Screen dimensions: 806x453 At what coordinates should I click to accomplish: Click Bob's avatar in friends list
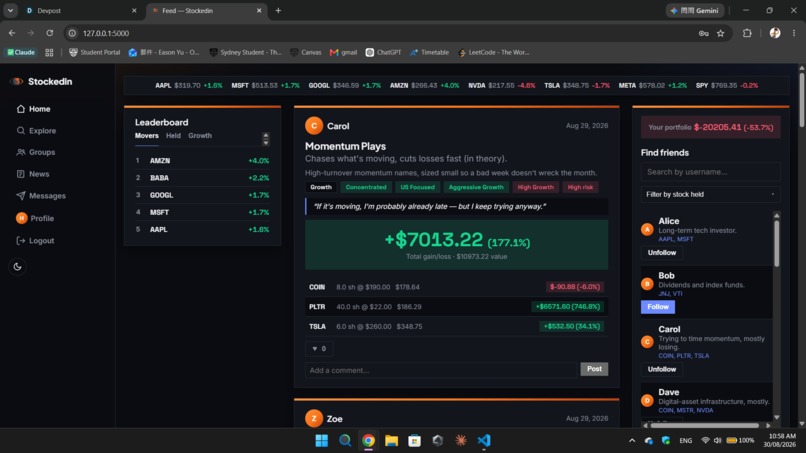click(647, 284)
